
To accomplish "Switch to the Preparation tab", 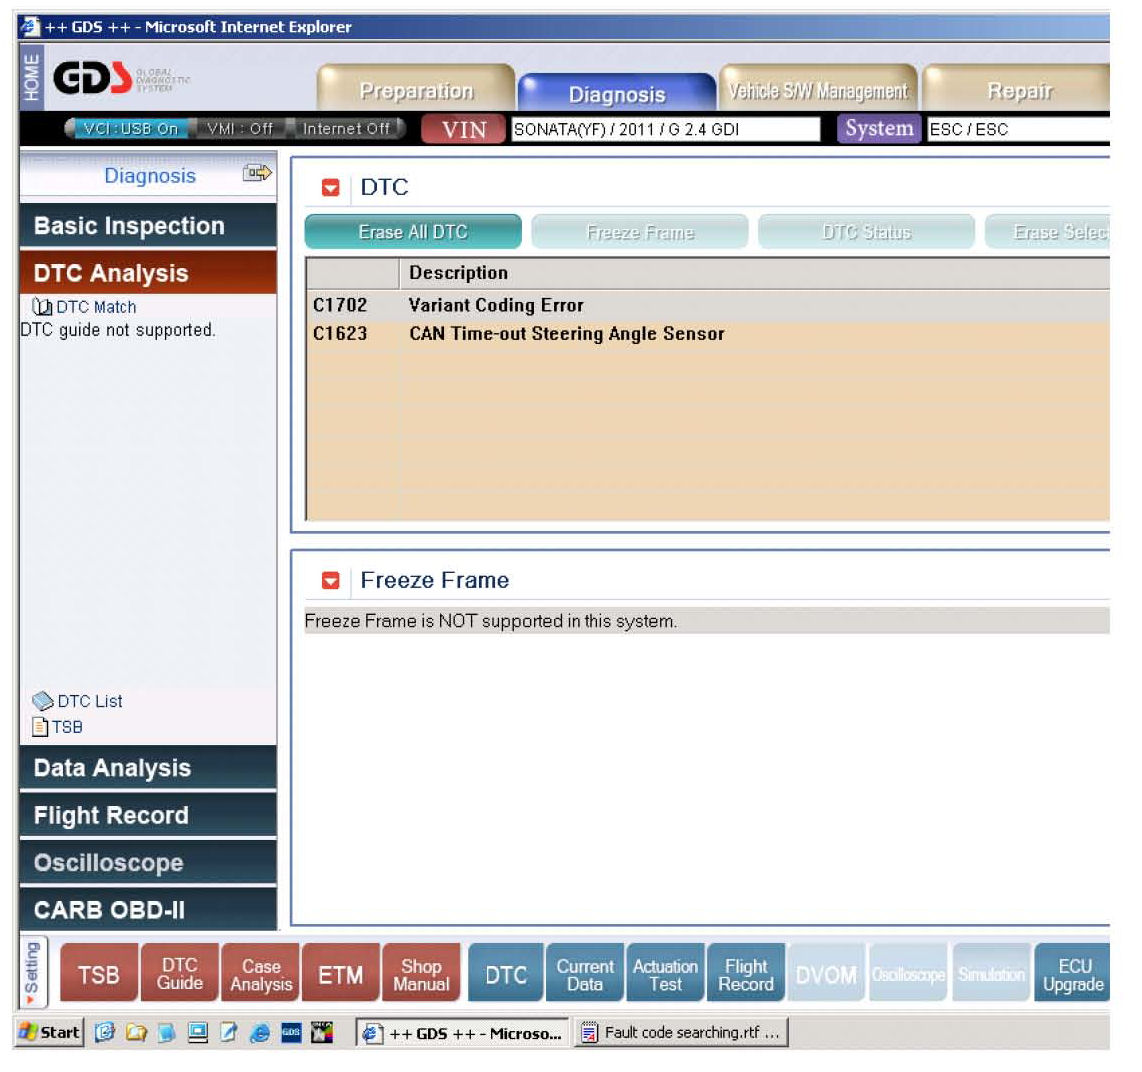I will coord(416,91).
